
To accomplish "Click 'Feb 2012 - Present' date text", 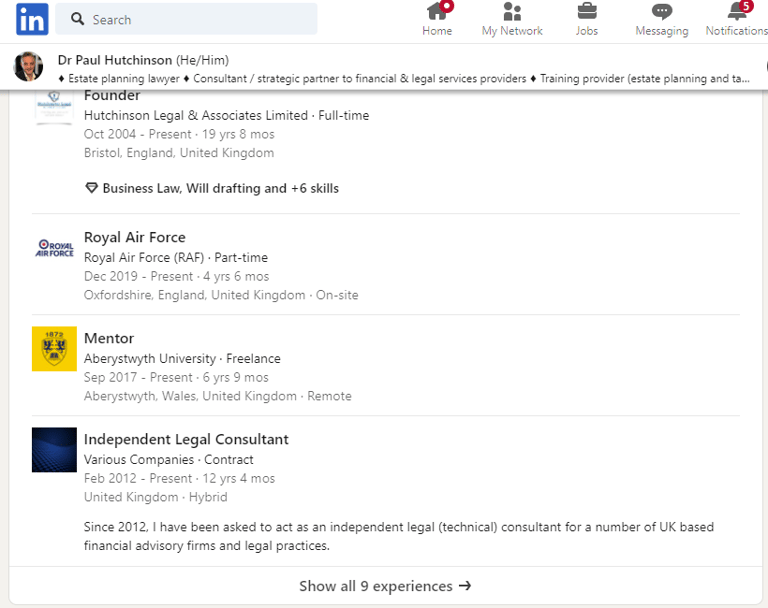I will coord(138,478).
